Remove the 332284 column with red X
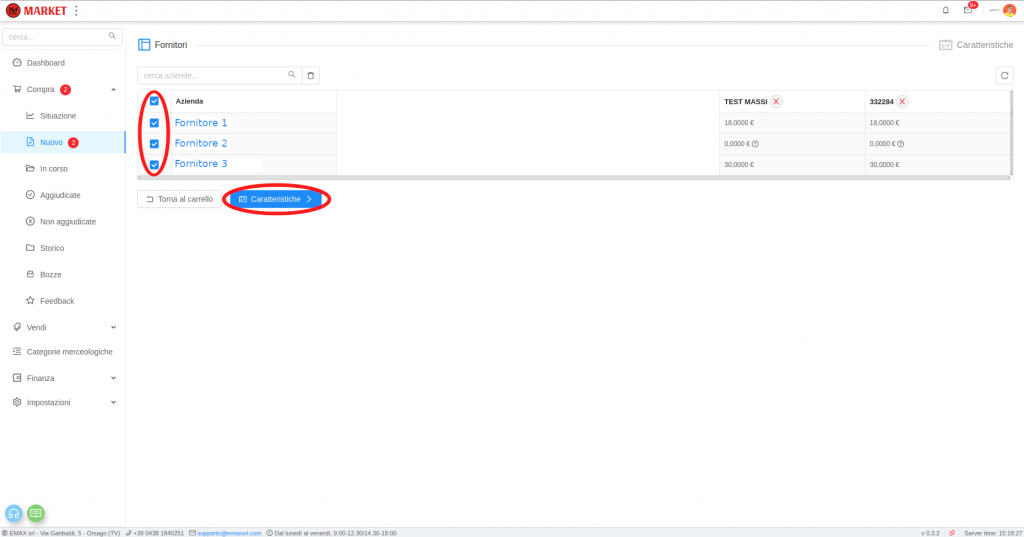Viewport: 1024px width, 537px height. point(902,101)
